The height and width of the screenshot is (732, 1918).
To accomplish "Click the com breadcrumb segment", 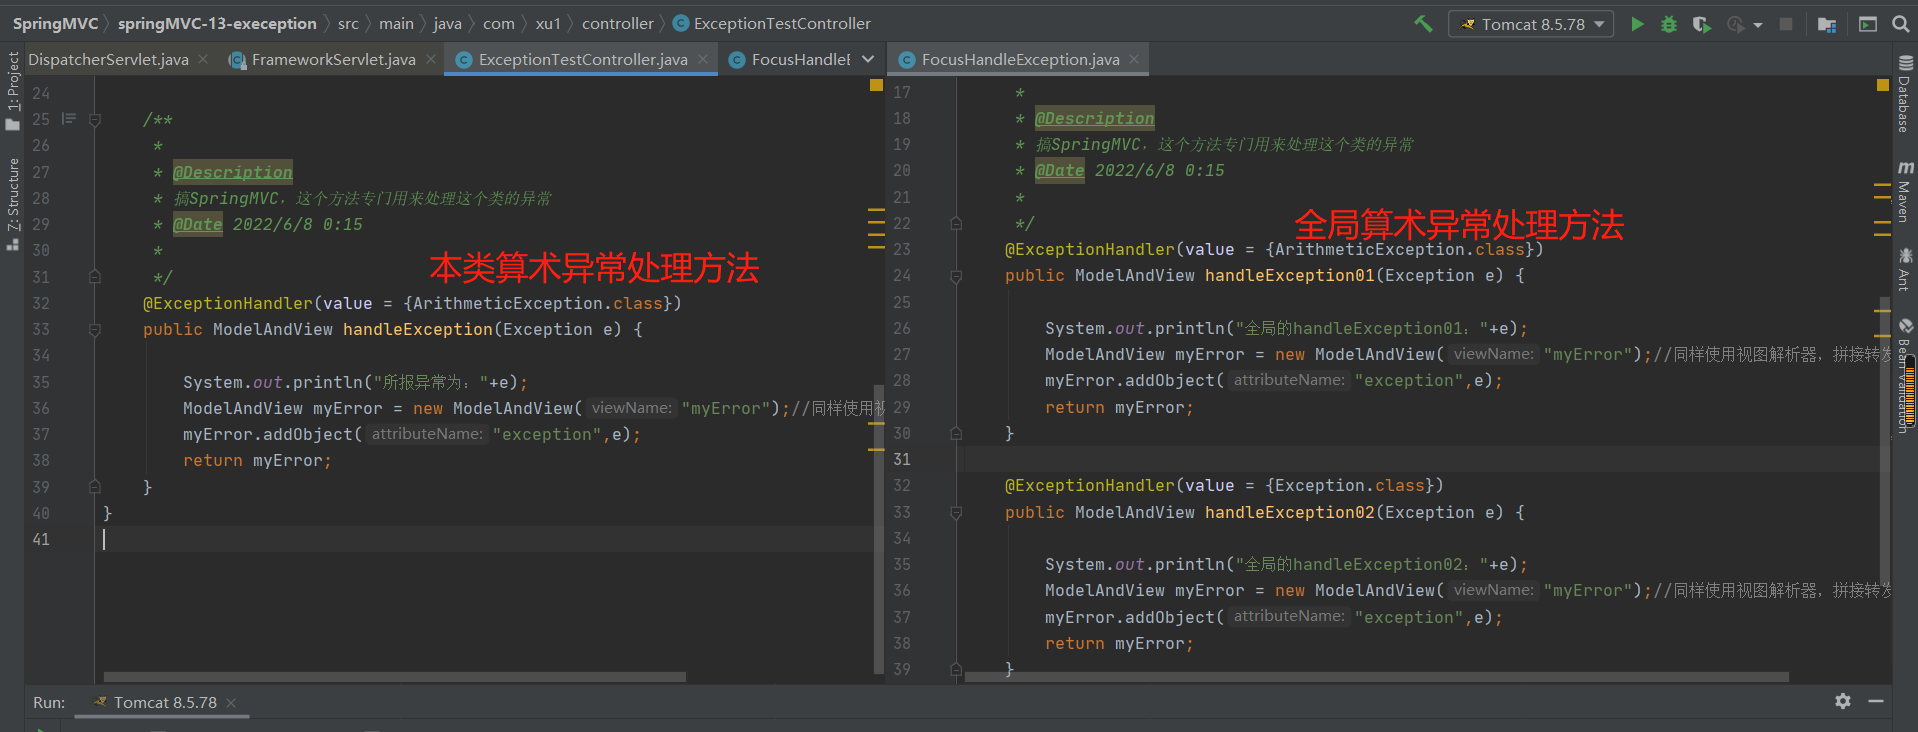I will click(499, 24).
